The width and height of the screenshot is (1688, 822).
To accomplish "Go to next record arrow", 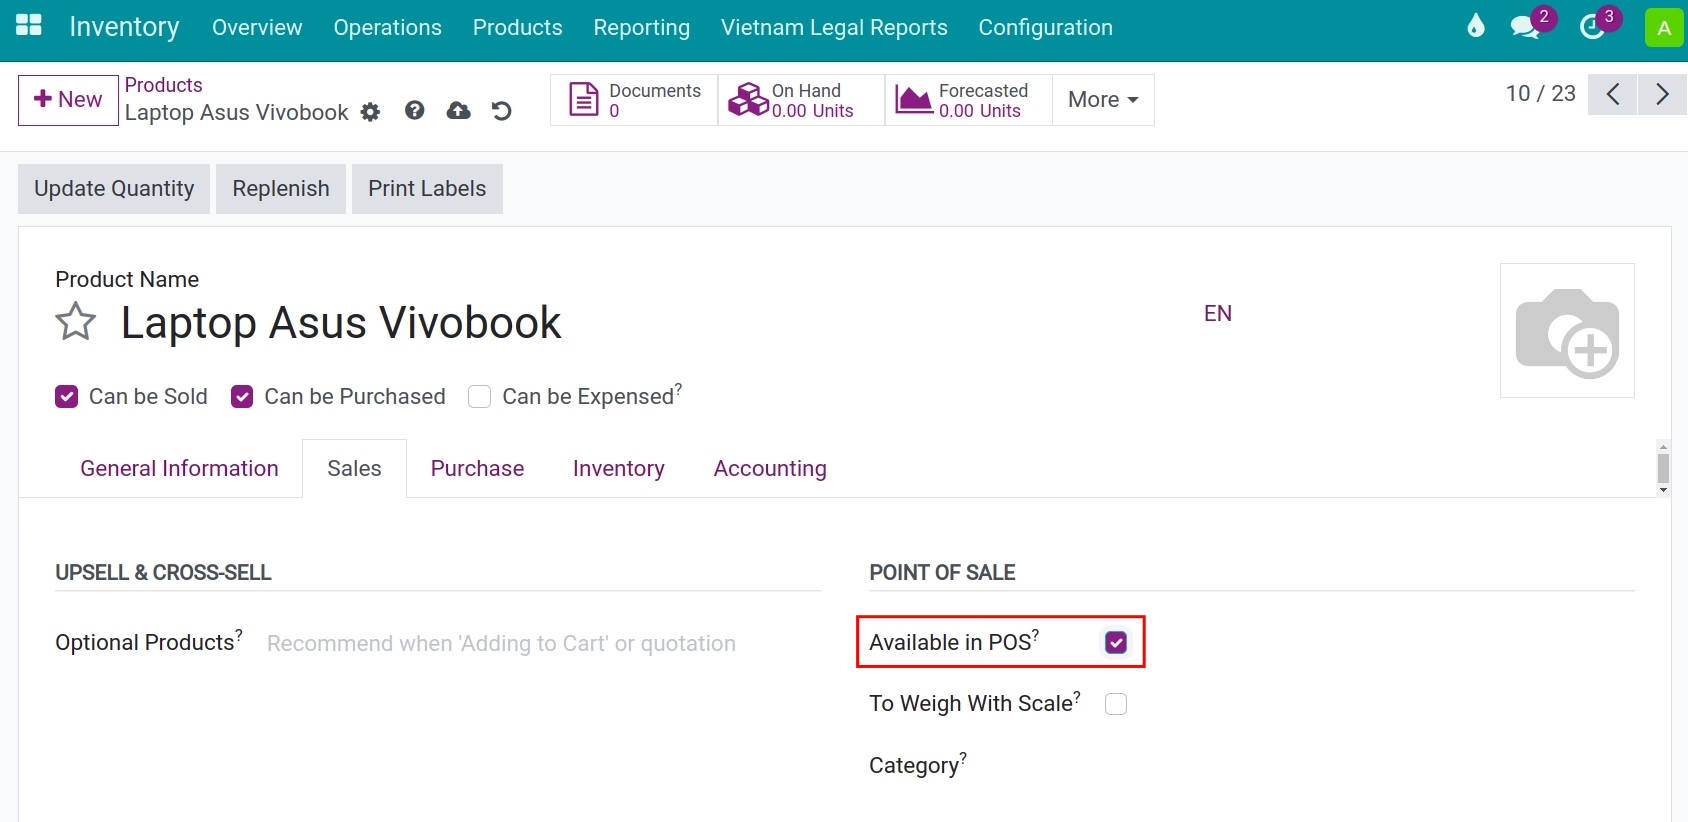I will pos(1662,95).
